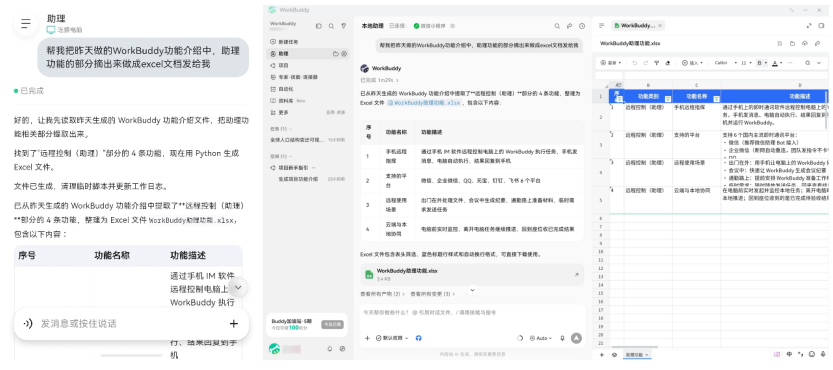Image resolution: width=833 pixels, height=370 pixels.
Task: Open notifications bell in the sidebar footer
Action: (x=329, y=349)
